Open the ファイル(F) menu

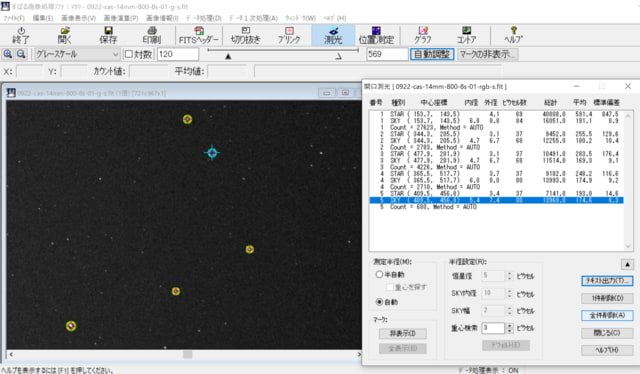[x=14, y=18]
